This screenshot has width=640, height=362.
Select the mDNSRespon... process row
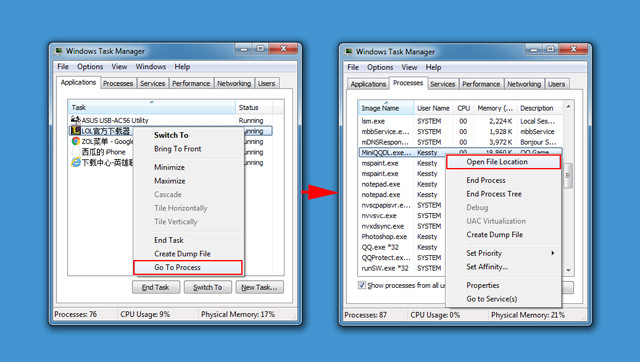[x=460, y=142]
